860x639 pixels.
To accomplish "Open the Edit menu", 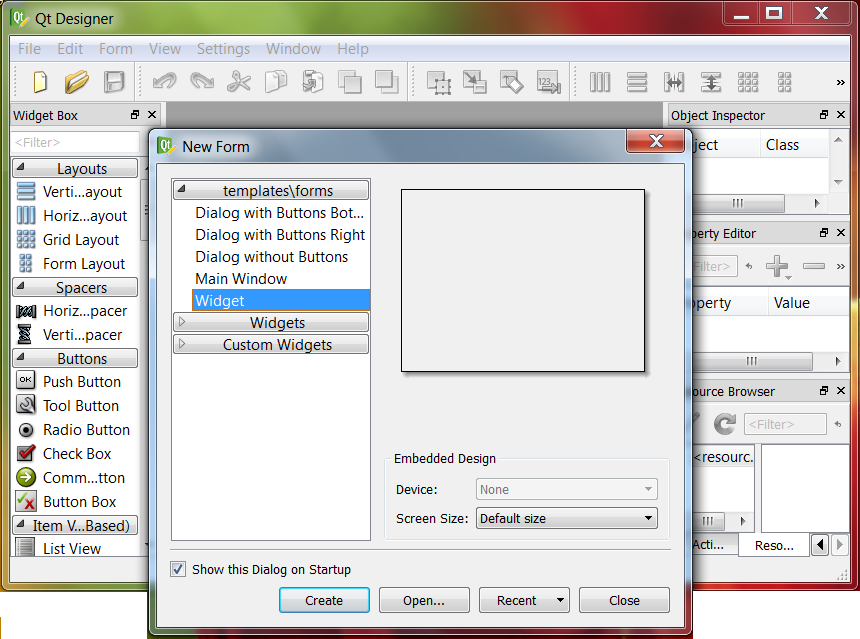I will tap(70, 49).
